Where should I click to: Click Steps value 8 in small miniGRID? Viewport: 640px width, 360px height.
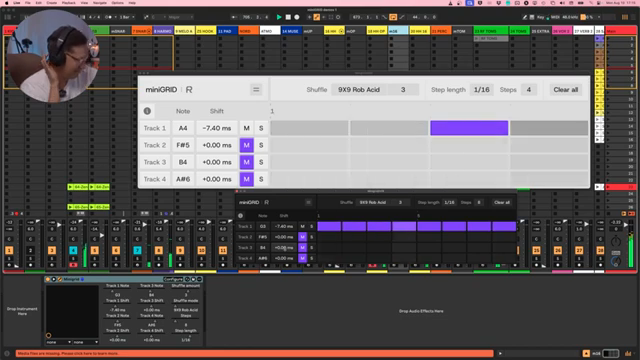(479, 202)
